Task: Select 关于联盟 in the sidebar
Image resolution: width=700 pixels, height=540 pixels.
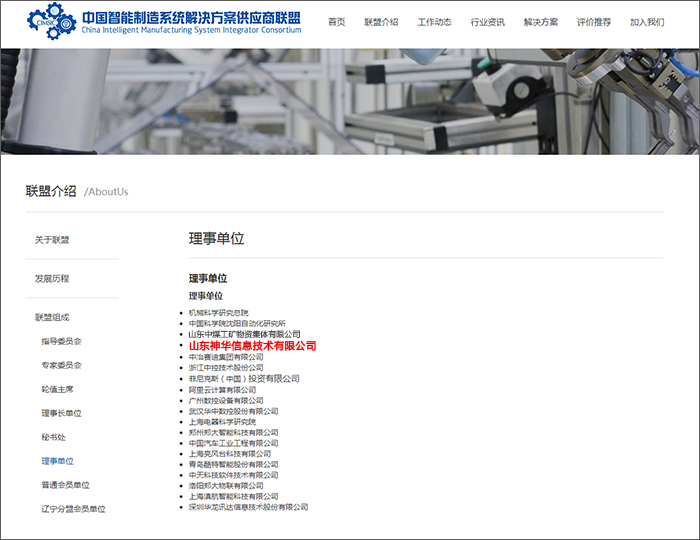Action: 52,240
